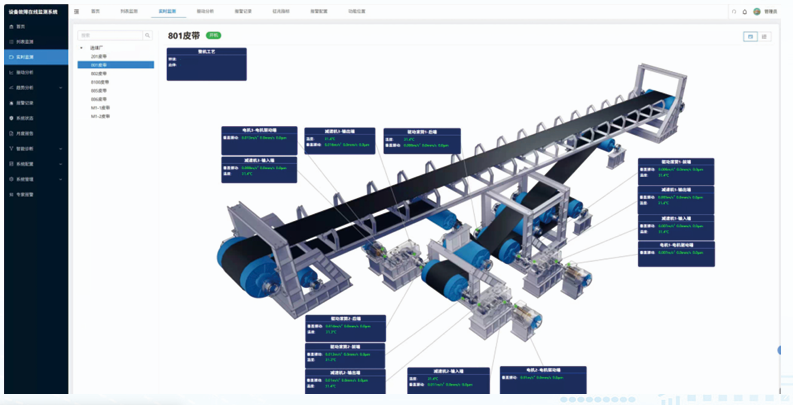Expand the 系统管理 sidebar submenu chevron
Image resolution: width=801 pixels, height=405 pixels.
[x=61, y=179]
